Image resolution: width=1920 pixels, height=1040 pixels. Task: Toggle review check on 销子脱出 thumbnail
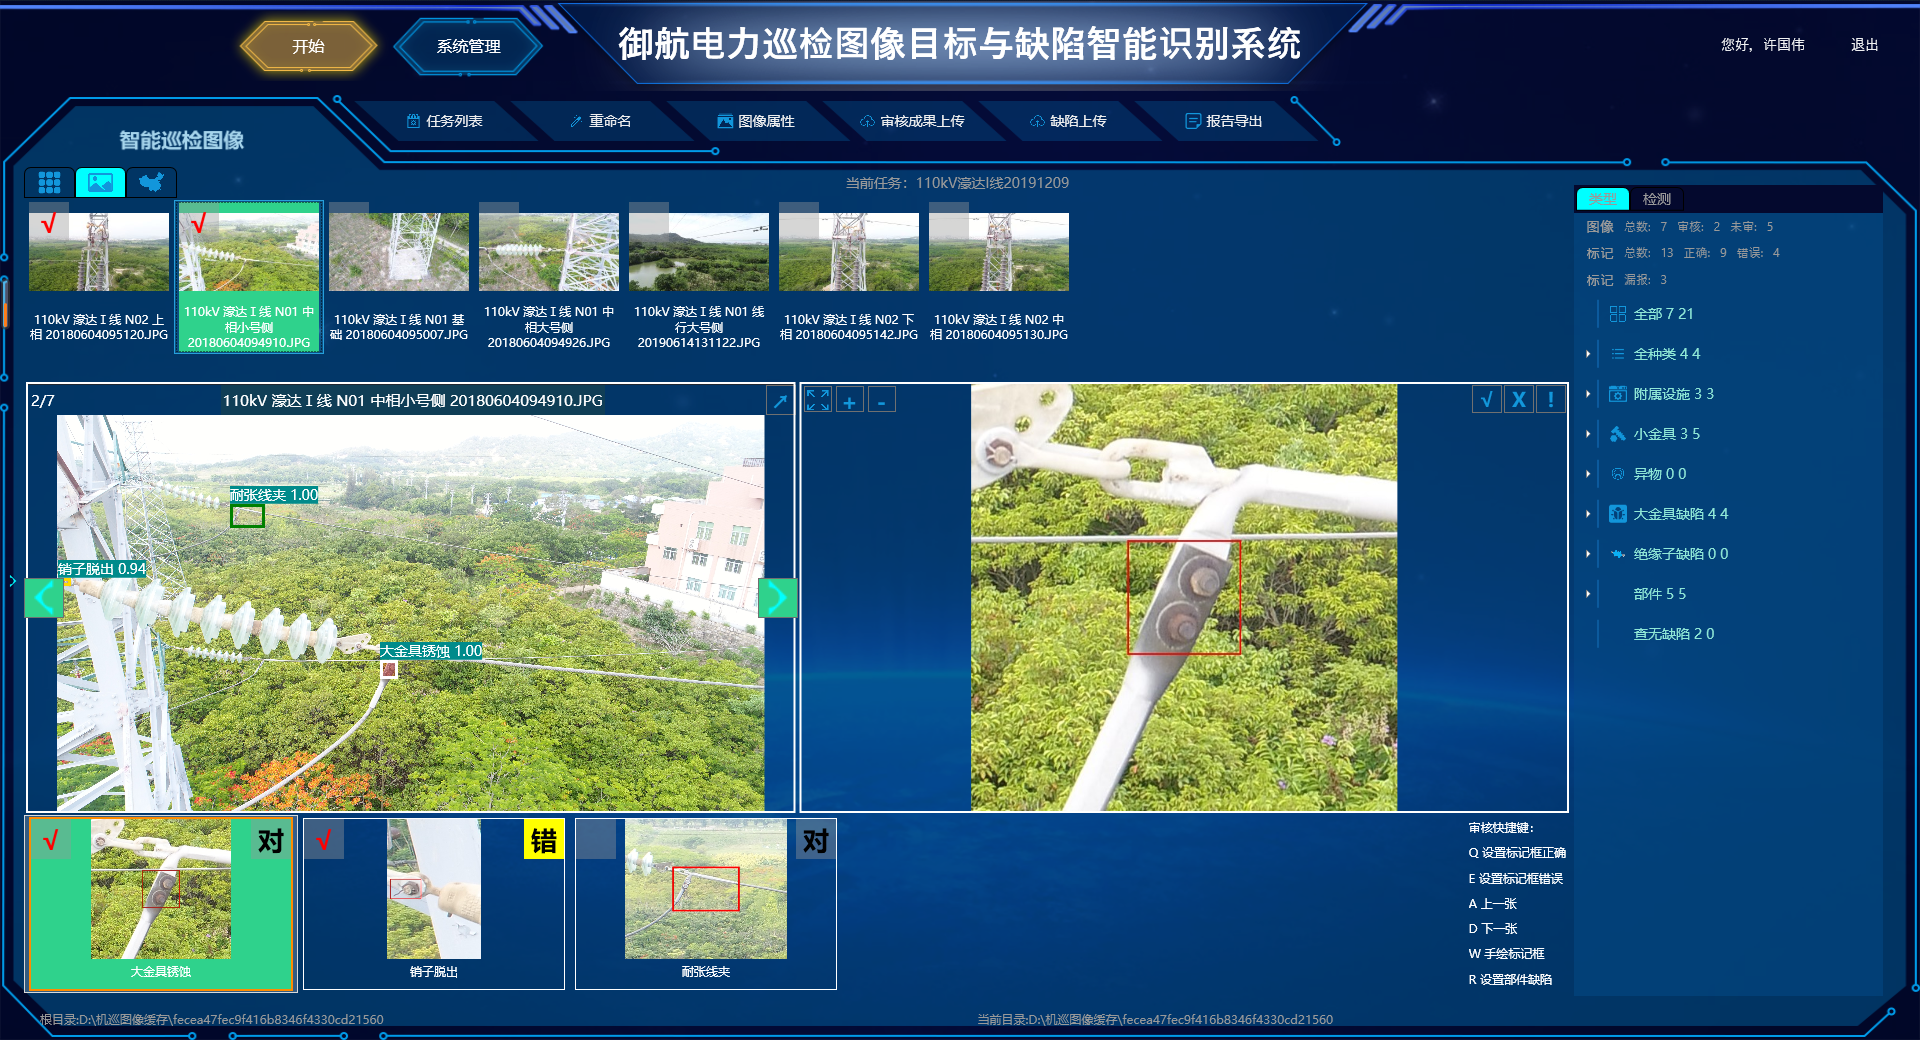tap(324, 840)
